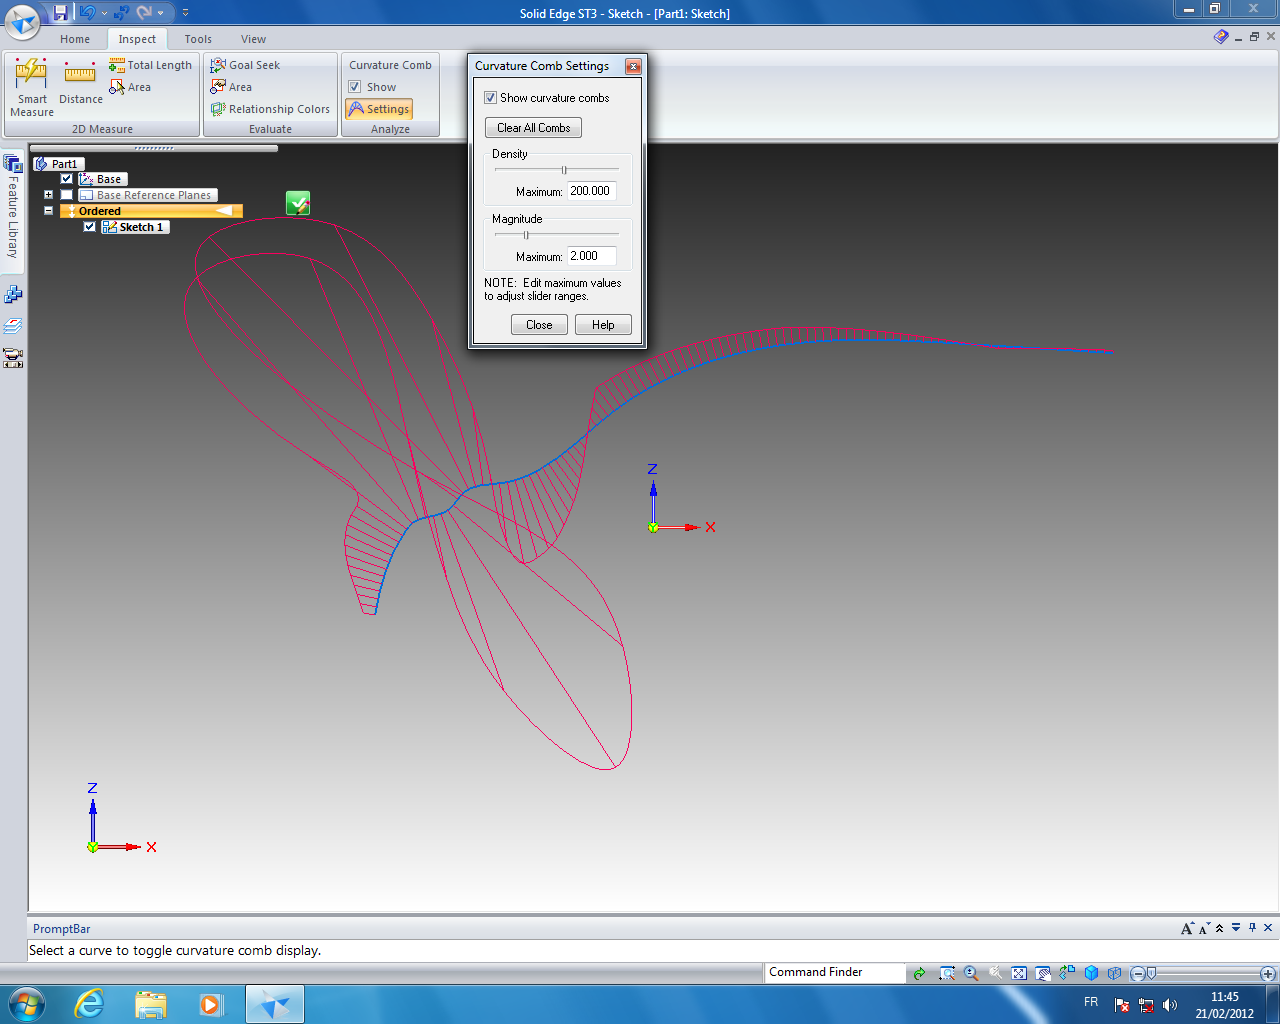Click the blue shaded cube view icon
Image resolution: width=1280 pixels, height=1024 pixels.
pos(1091,973)
